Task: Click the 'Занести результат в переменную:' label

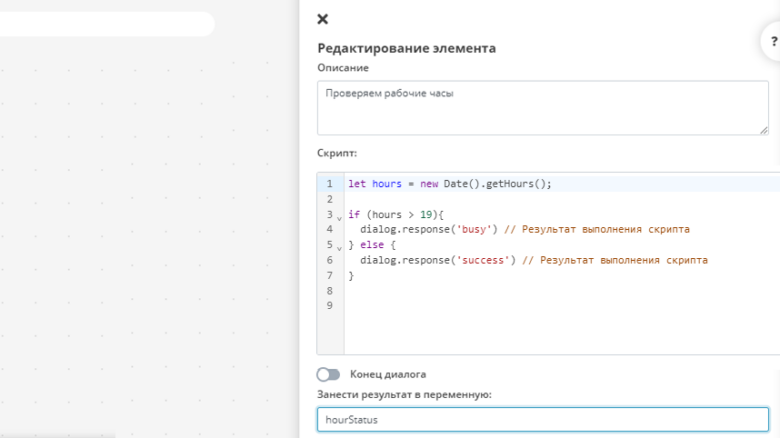Action: click(404, 394)
